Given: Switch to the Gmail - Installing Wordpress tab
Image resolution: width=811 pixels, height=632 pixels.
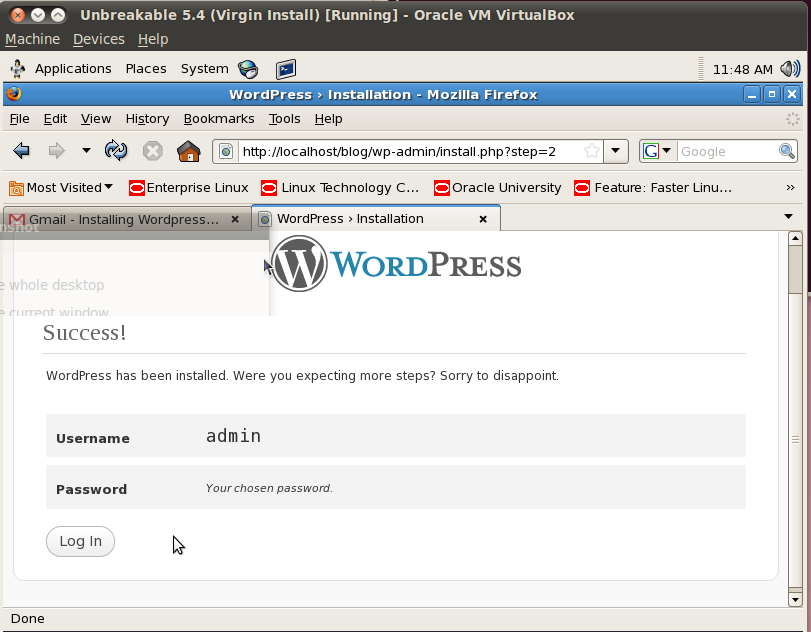Looking at the screenshot, I should (x=125, y=219).
